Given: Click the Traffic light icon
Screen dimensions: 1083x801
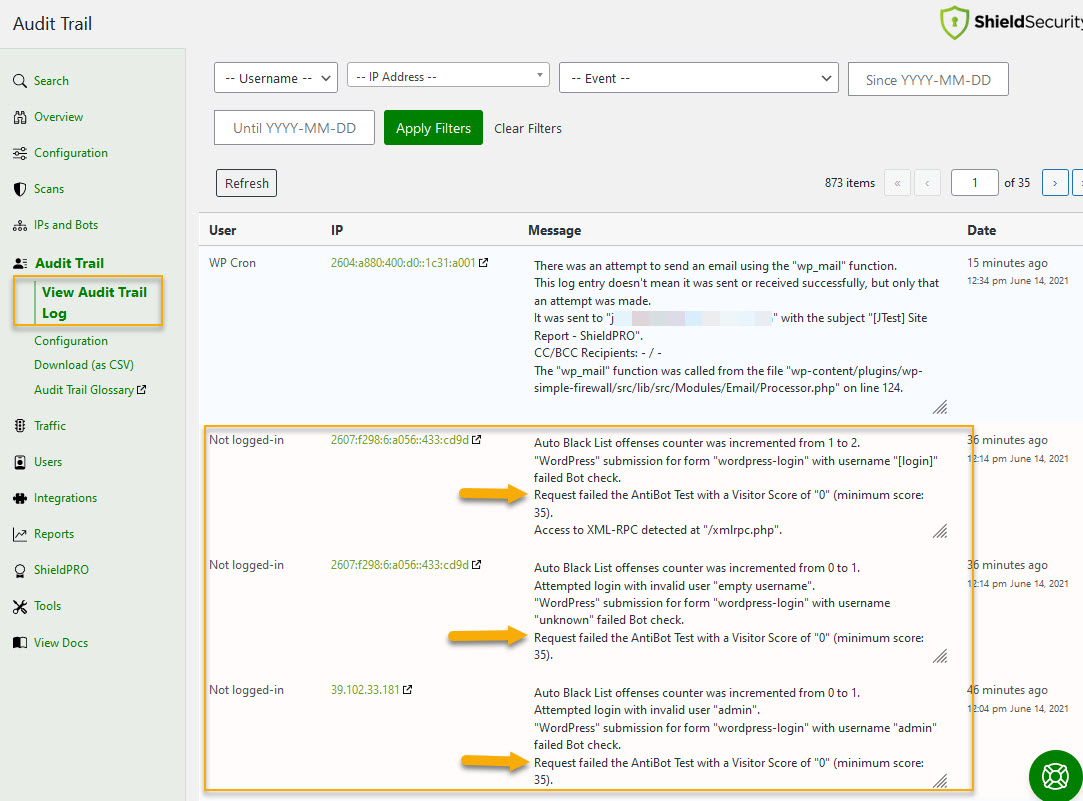Looking at the screenshot, I should tap(20, 426).
